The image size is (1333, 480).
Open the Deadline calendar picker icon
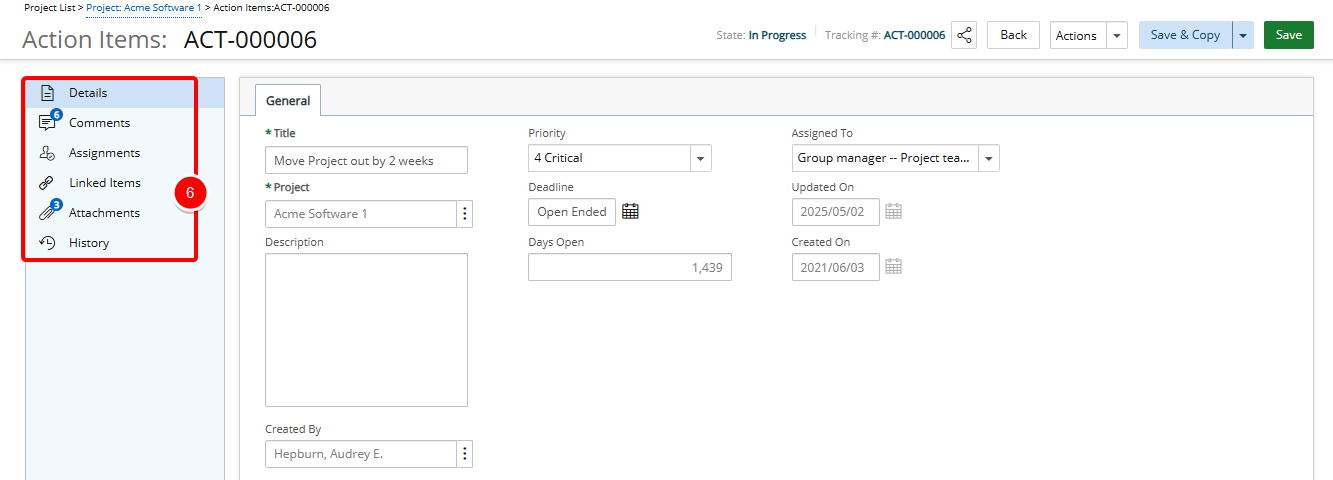click(x=630, y=211)
